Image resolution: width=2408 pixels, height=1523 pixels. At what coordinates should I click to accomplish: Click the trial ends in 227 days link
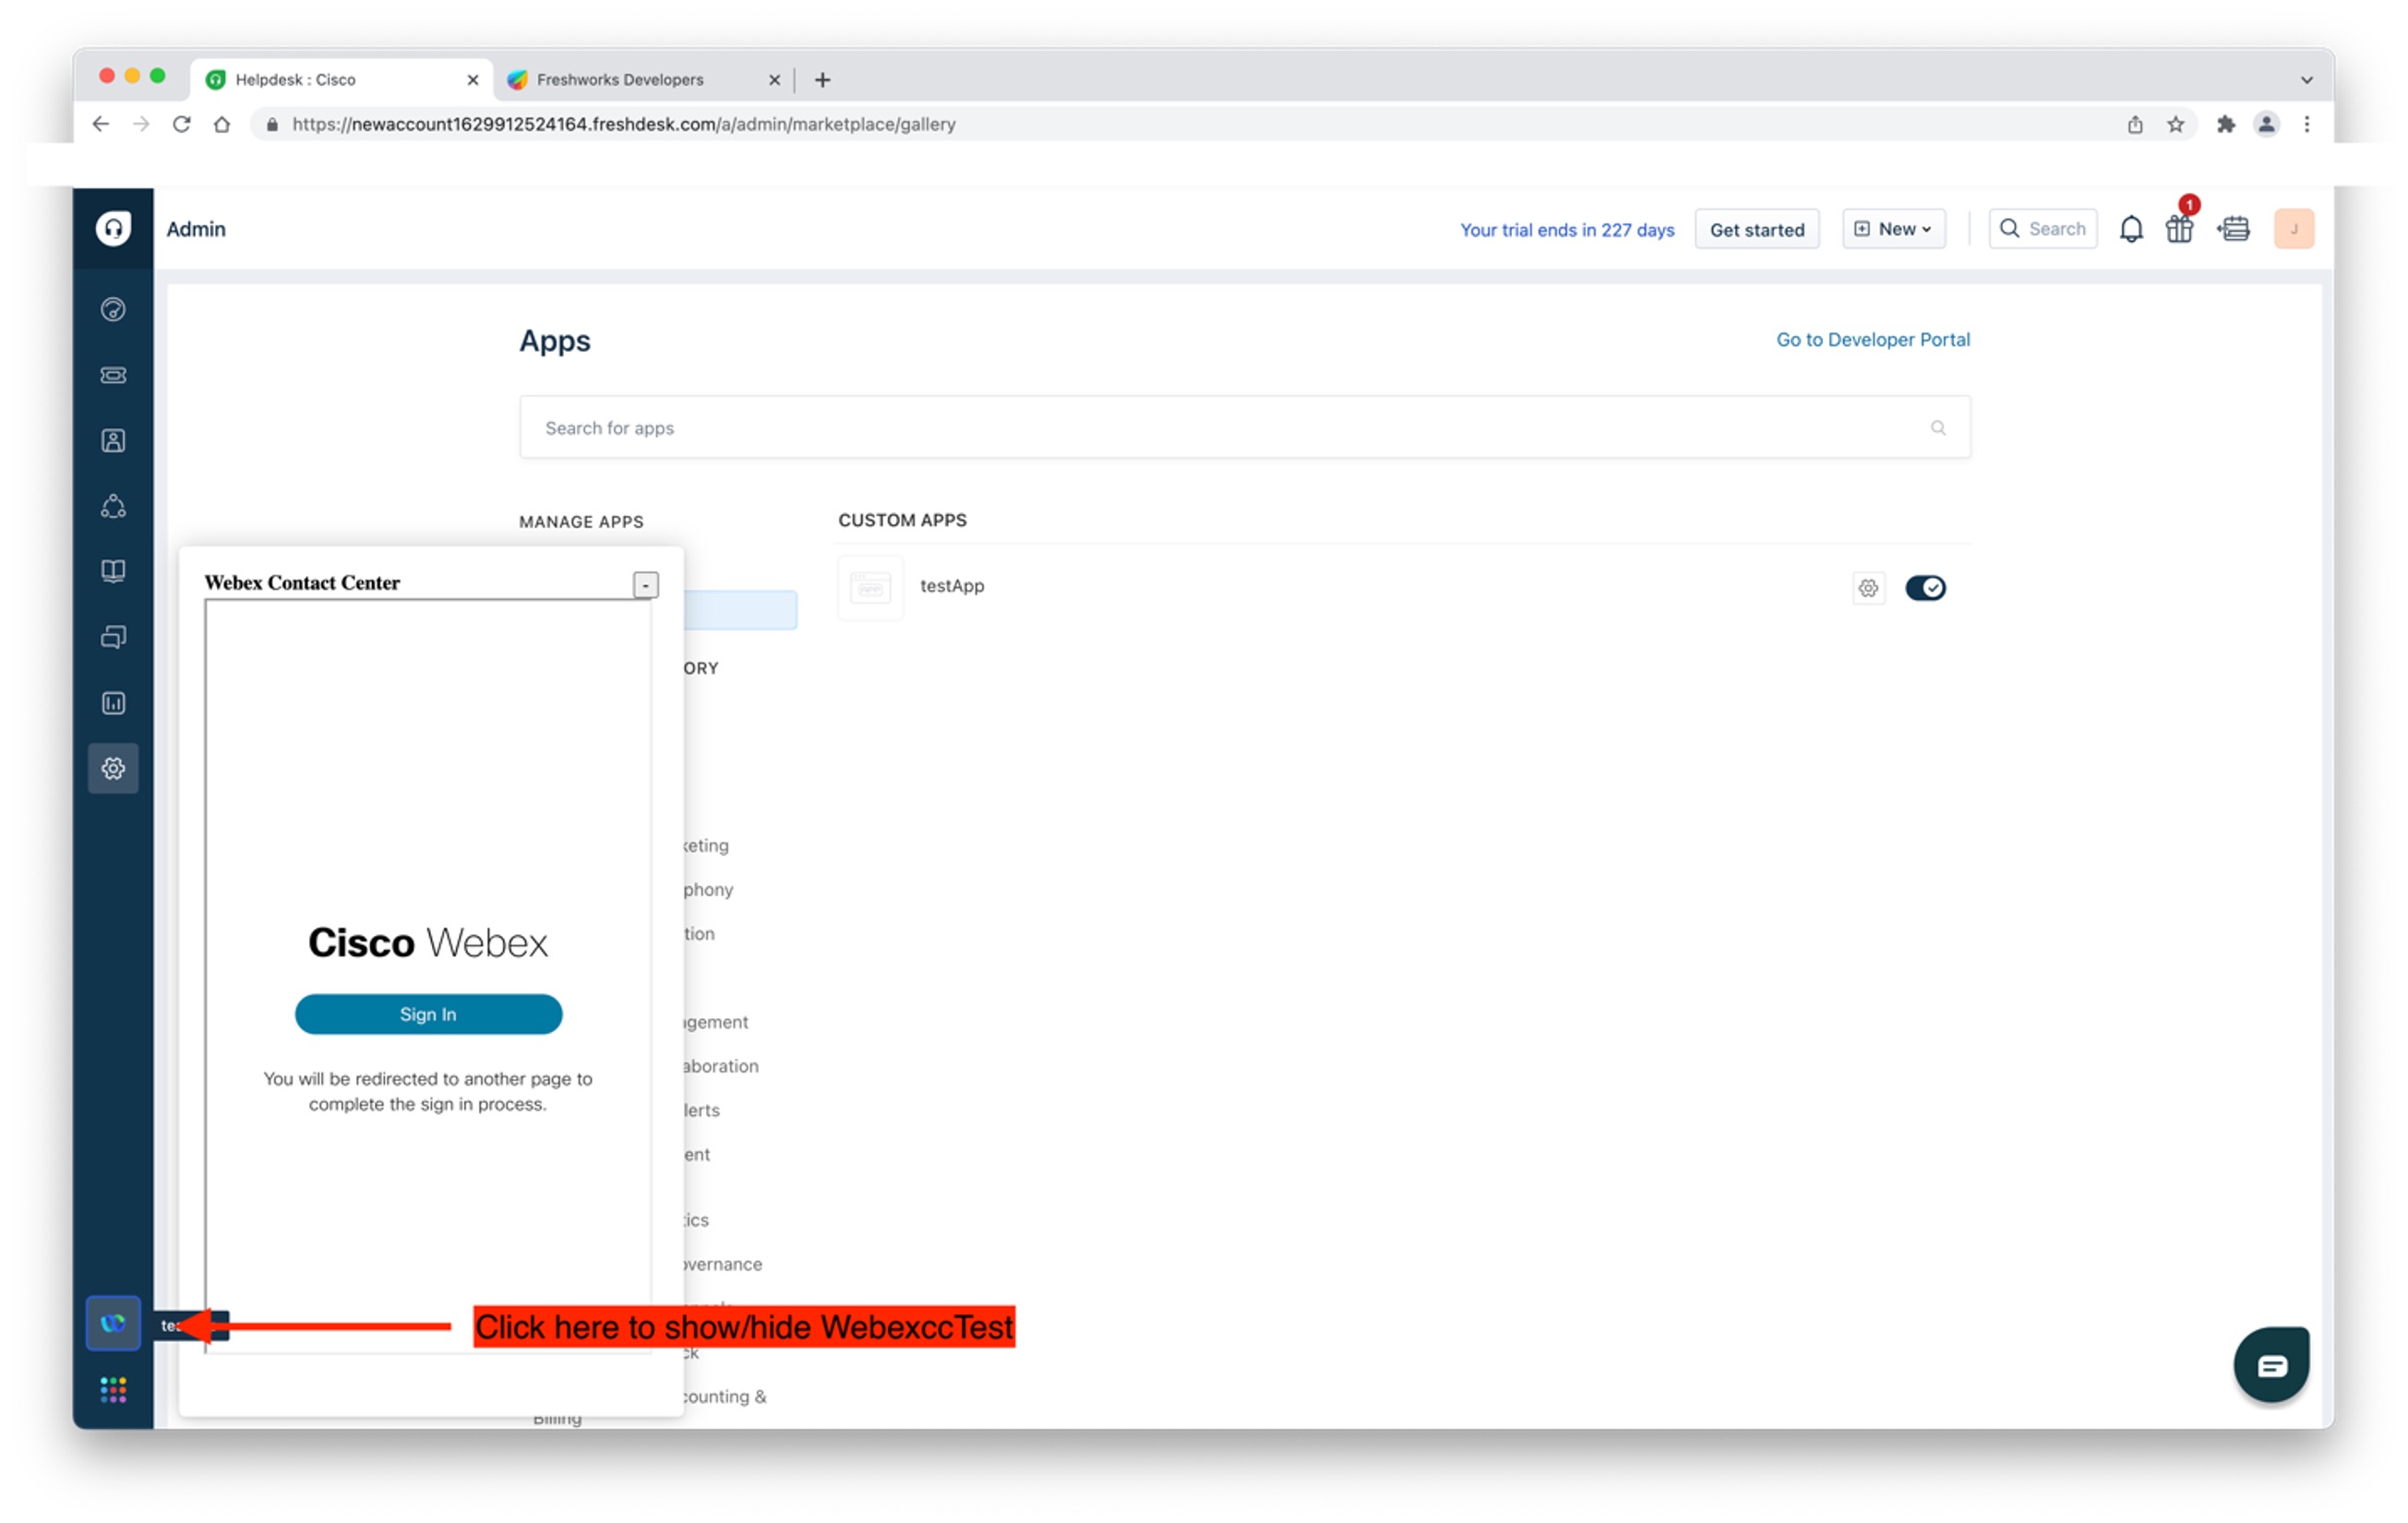[1566, 230]
